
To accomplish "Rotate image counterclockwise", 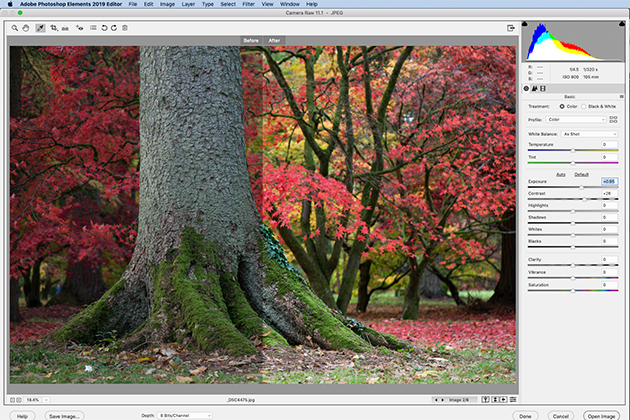I will tap(104, 28).
